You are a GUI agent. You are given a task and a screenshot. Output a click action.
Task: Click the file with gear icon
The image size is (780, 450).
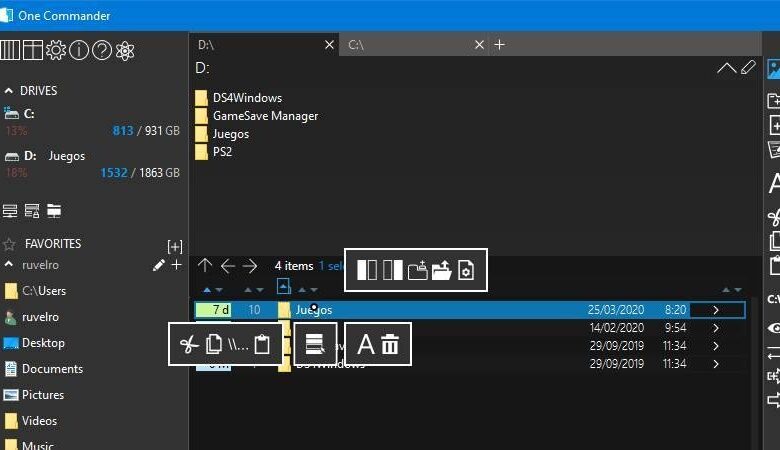(466, 270)
